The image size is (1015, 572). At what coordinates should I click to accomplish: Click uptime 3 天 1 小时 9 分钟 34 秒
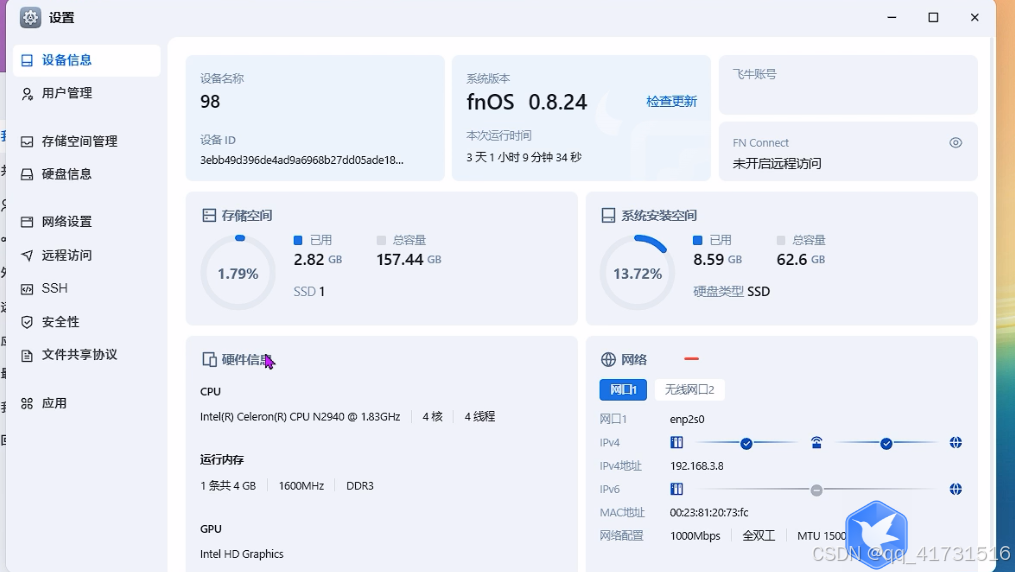coord(524,157)
